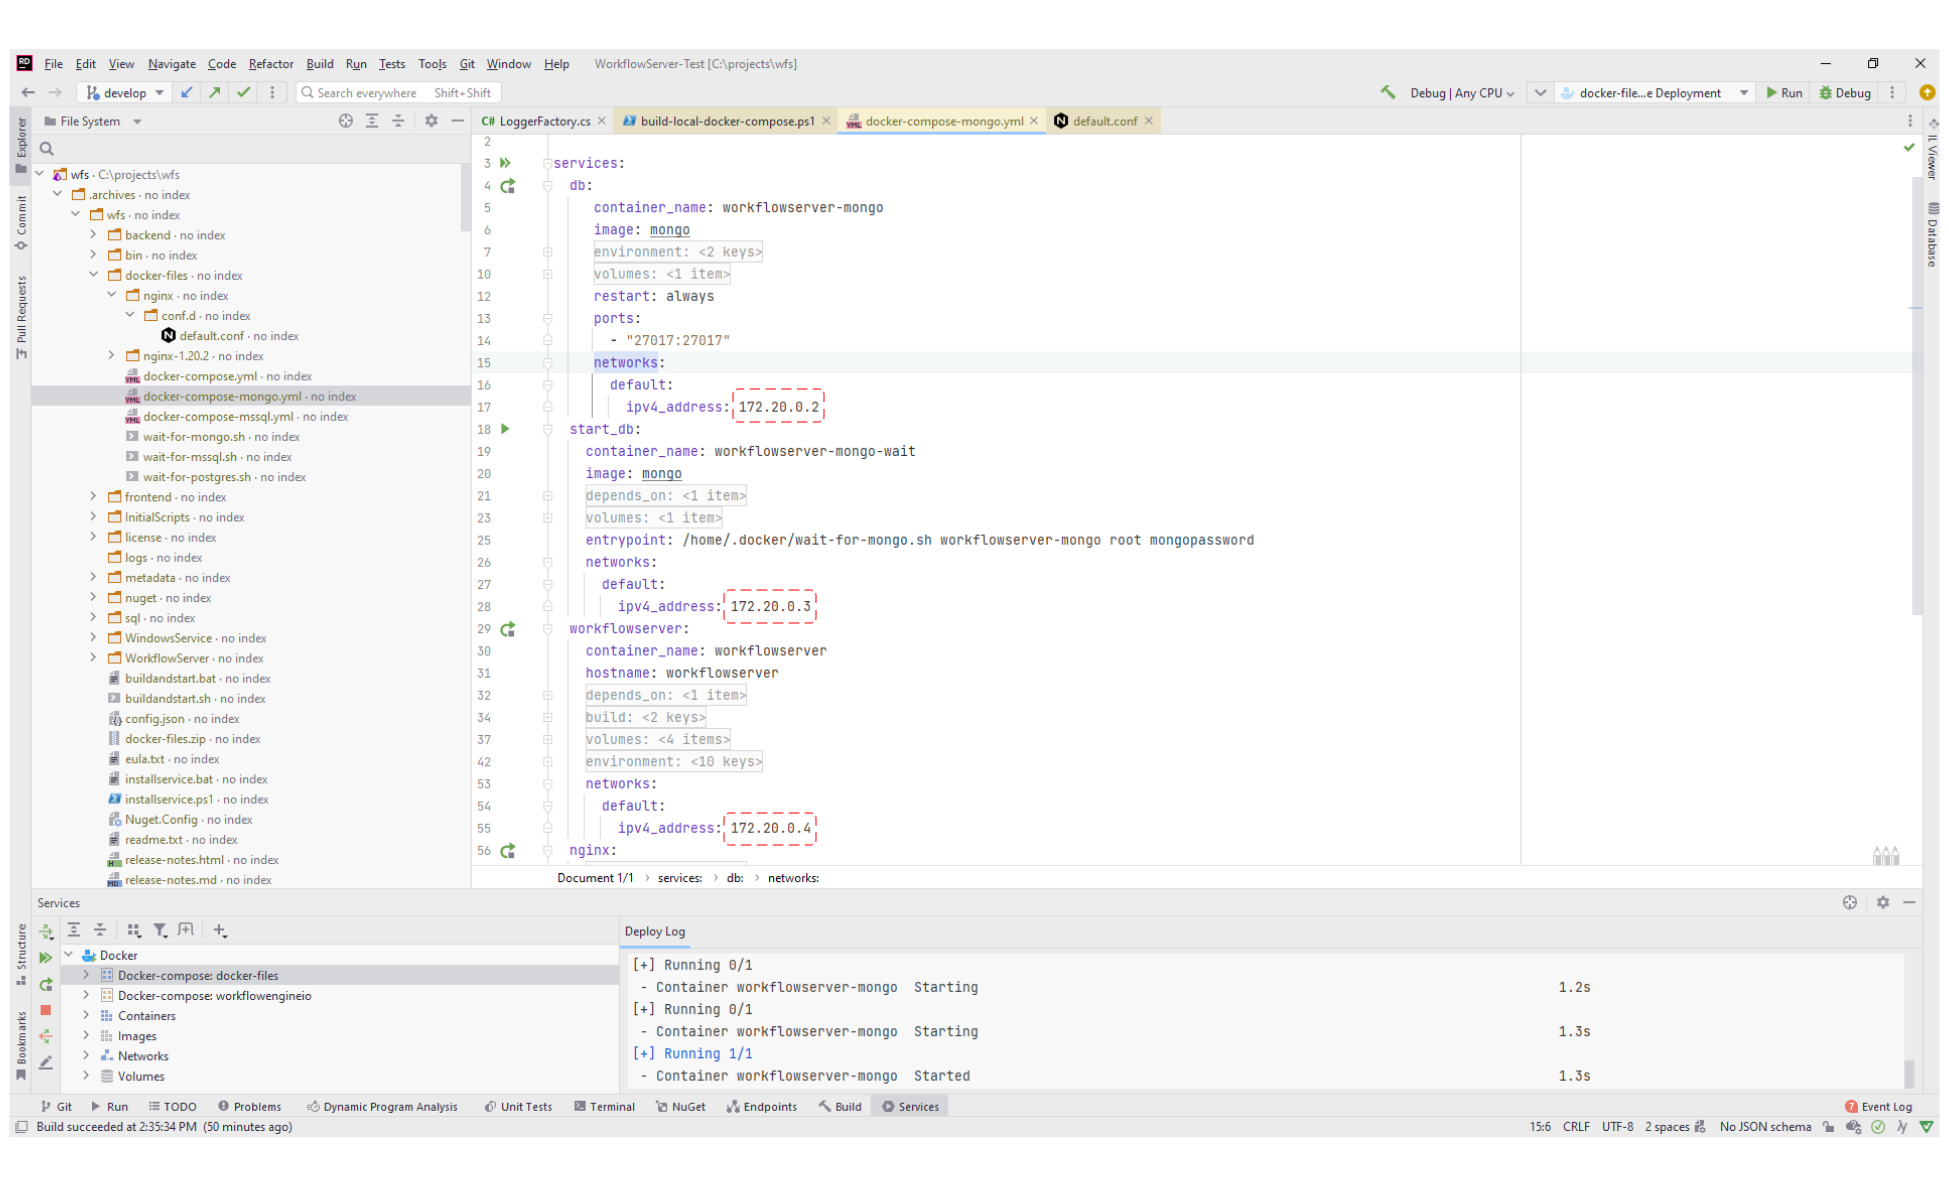Toggle the Pull Requests tool window

(x=21, y=317)
